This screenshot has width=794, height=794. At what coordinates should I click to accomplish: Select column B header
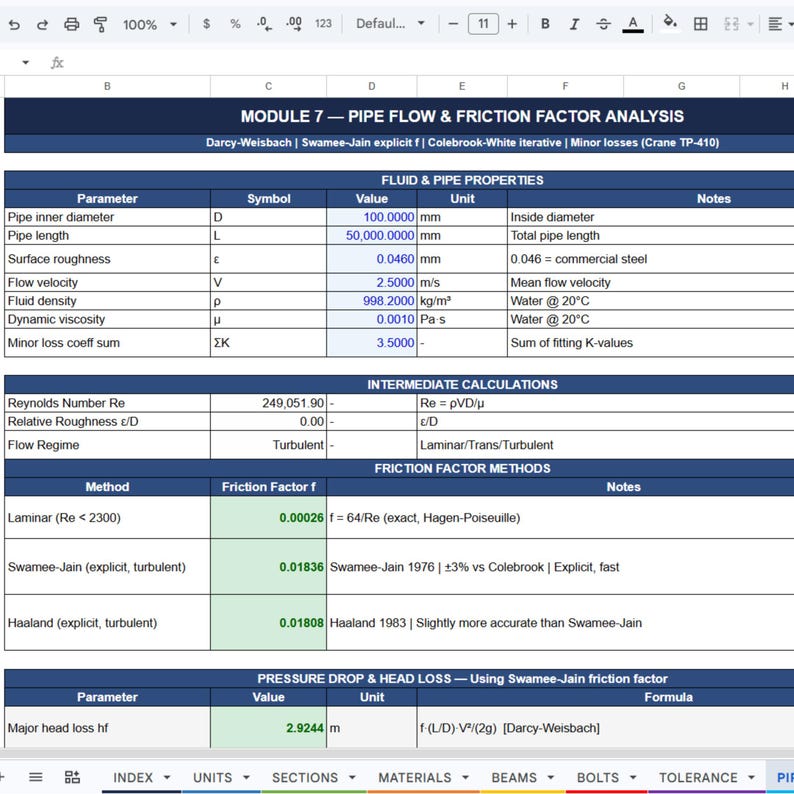(107, 86)
